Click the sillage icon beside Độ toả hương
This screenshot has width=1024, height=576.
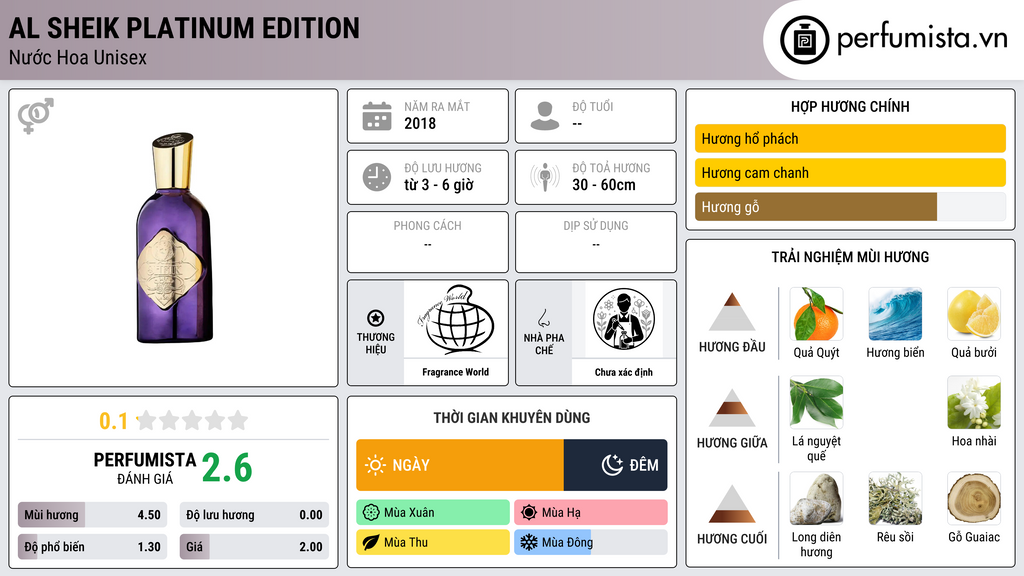pos(545,177)
